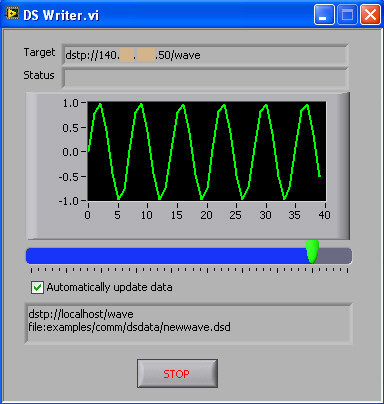Click the blue filled portion of slider
Screen dimensions: 384x404
point(167,256)
